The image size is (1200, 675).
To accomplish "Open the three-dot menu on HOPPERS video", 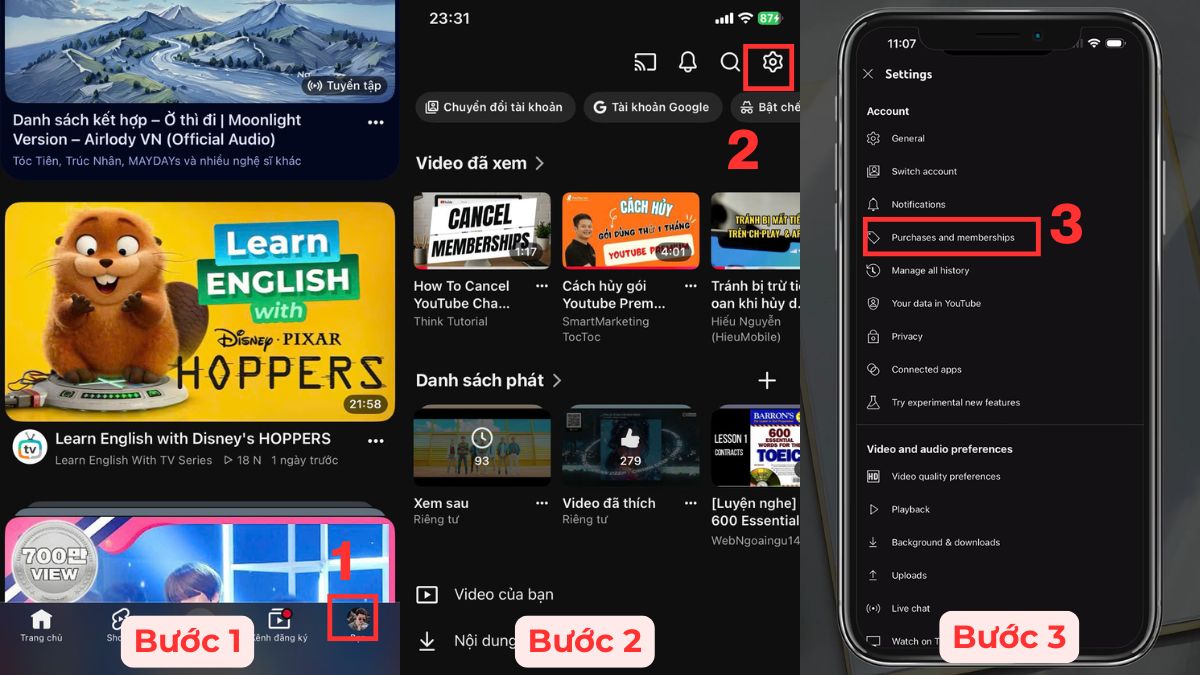I will [376, 440].
